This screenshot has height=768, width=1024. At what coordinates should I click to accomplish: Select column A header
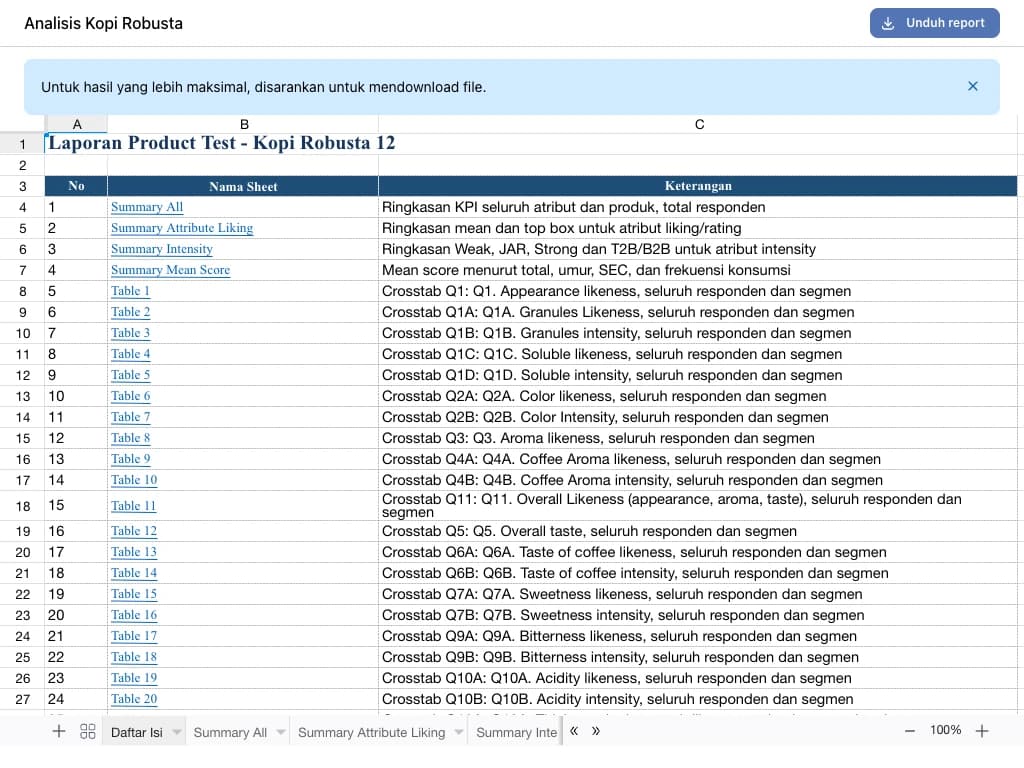[76, 124]
